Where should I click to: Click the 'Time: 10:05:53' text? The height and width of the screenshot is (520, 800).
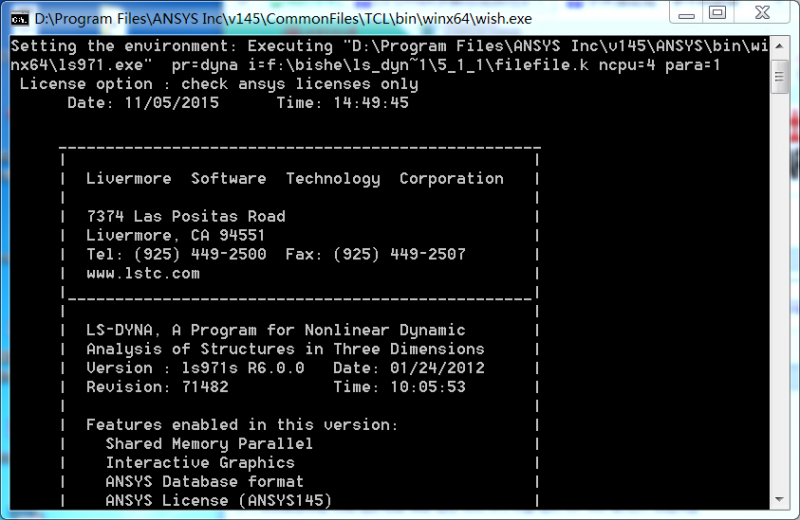(x=399, y=387)
